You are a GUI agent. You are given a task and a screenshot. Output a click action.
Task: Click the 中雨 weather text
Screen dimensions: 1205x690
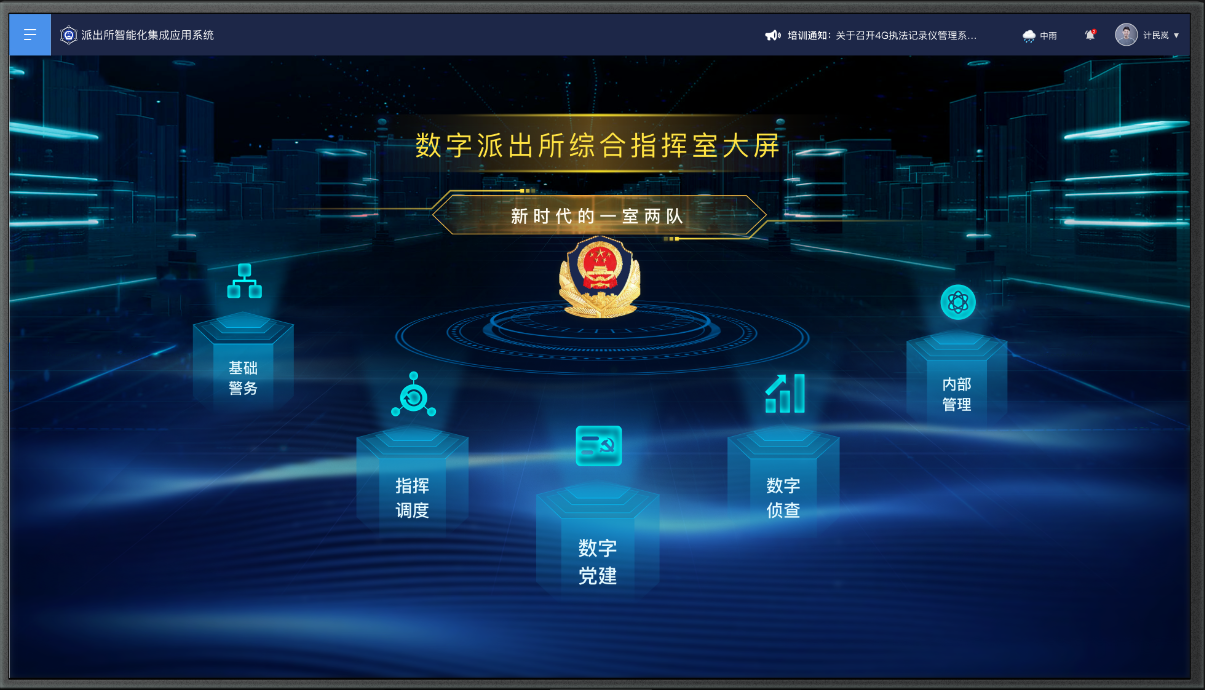1048,36
